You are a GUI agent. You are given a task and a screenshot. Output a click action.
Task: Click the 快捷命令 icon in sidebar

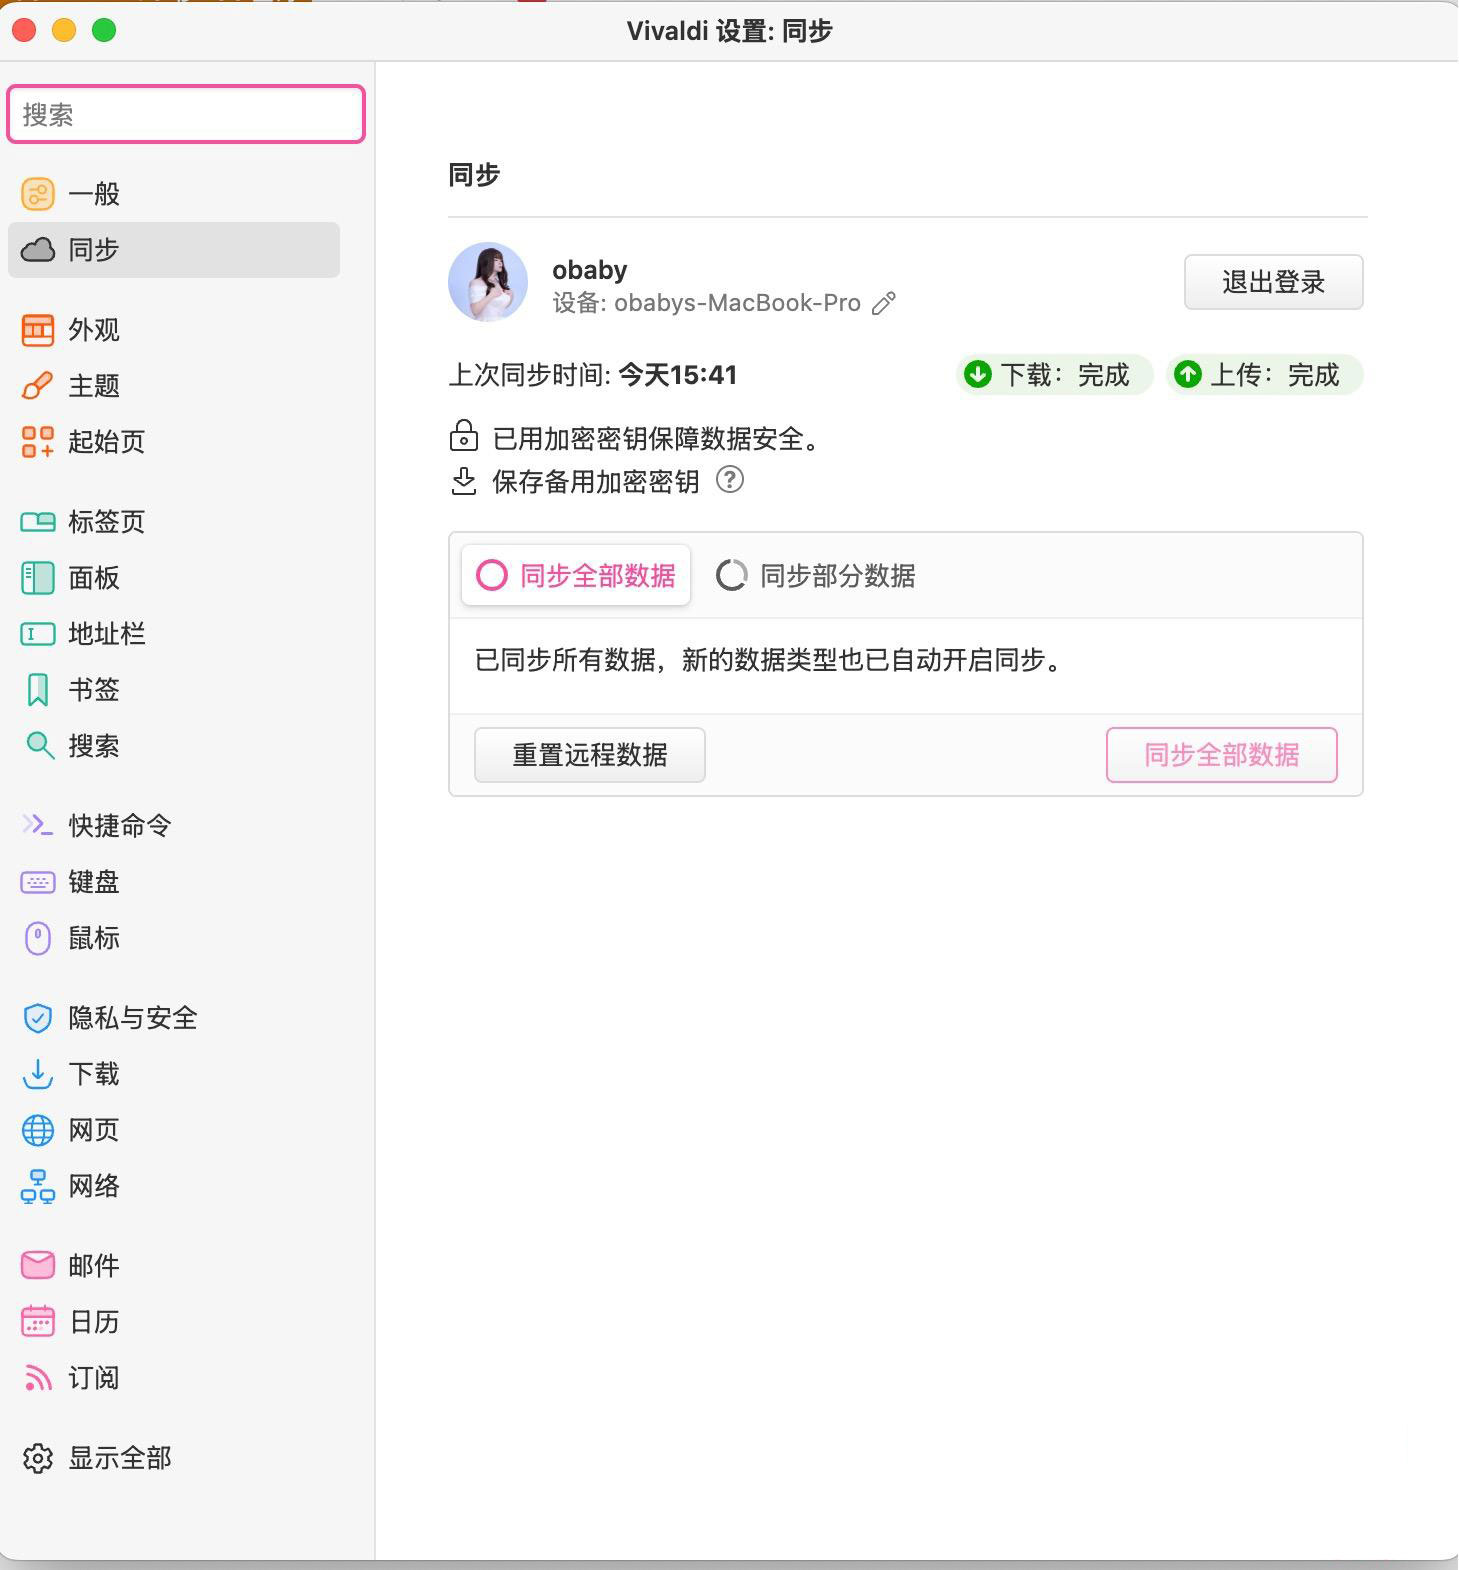38,826
